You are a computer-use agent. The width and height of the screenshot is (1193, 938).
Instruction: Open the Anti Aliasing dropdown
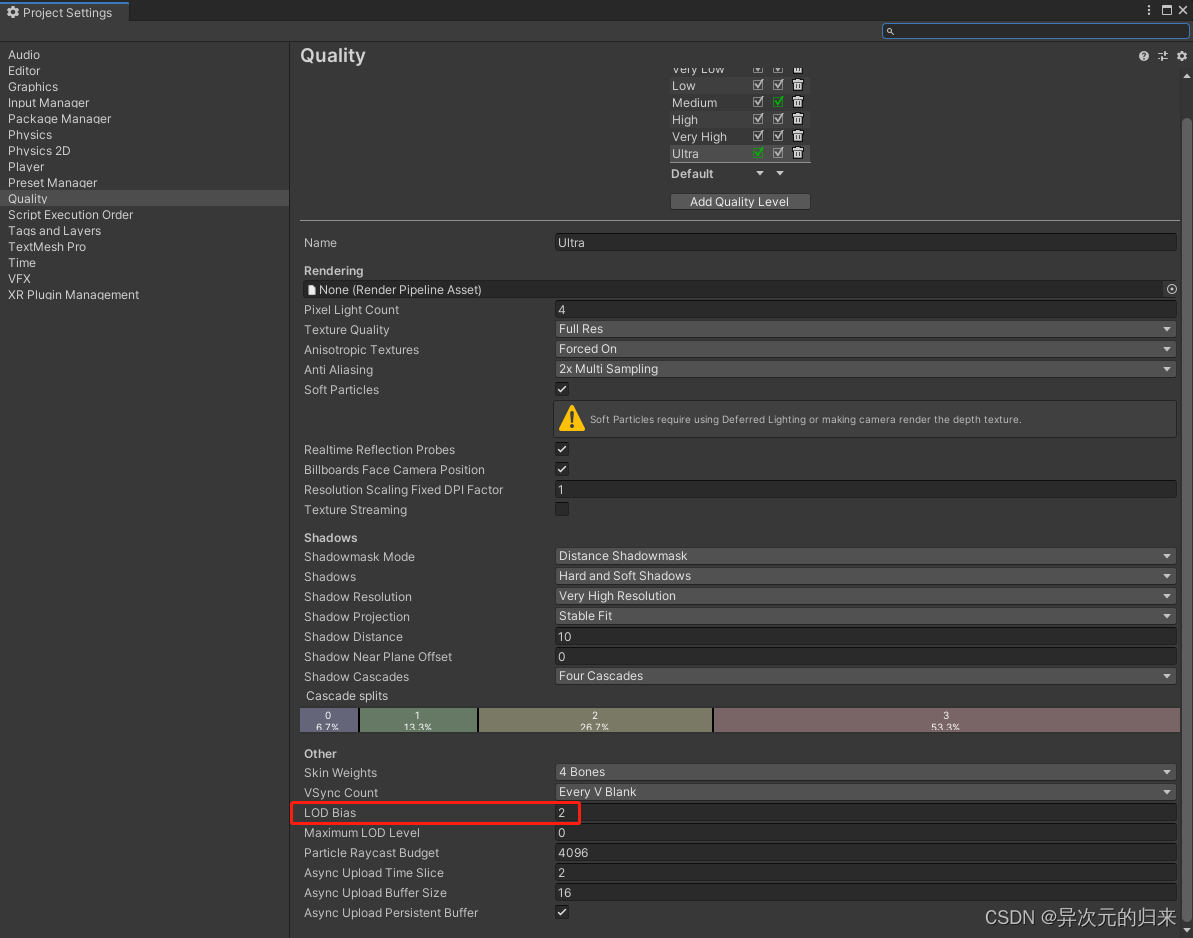coord(866,369)
